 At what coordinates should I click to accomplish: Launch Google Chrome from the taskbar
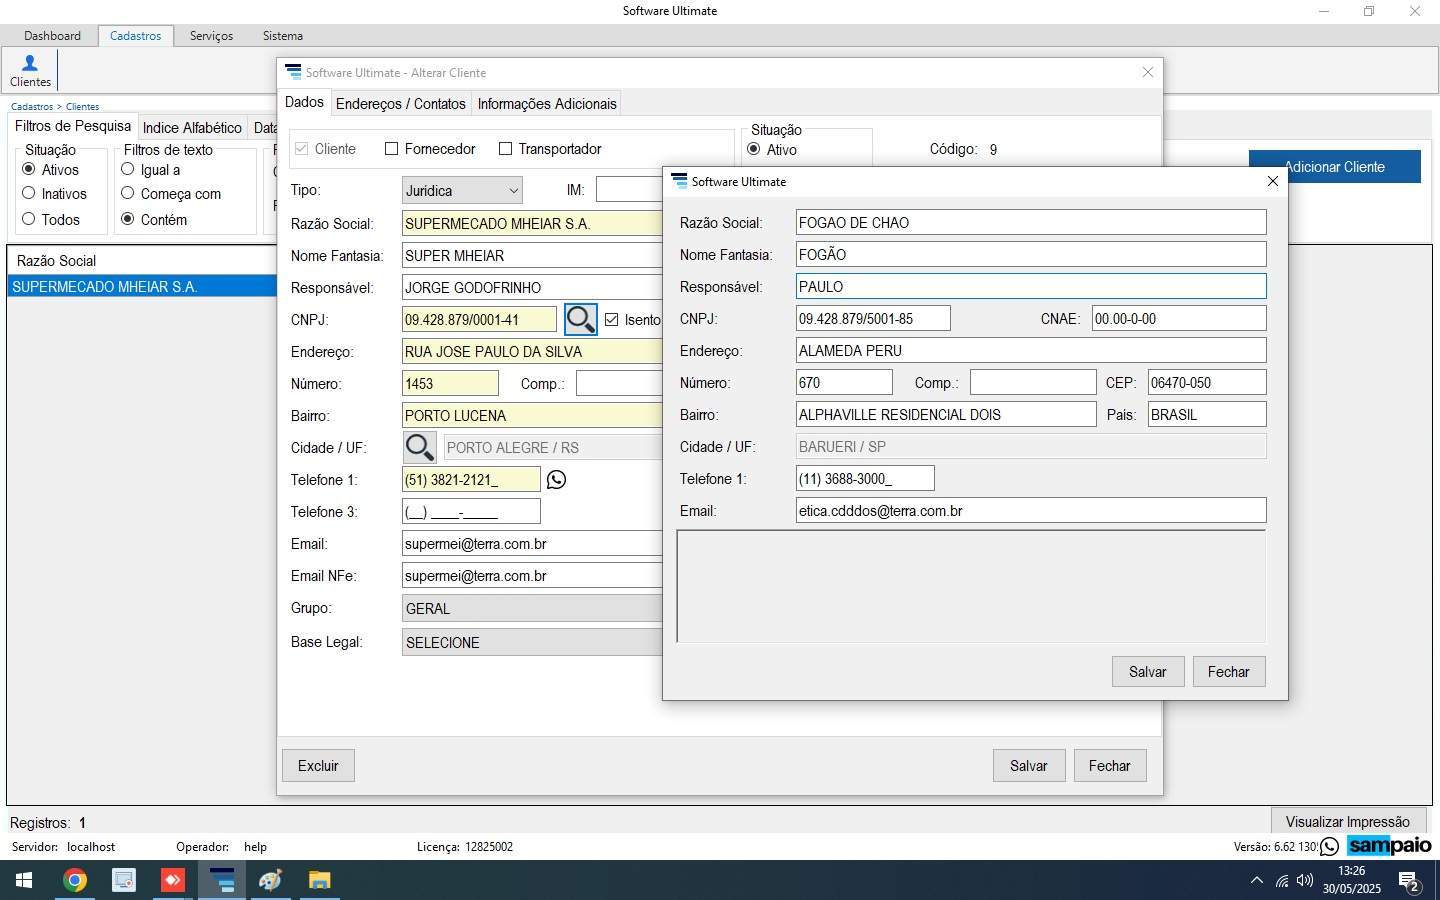pyautogui.click(x=74, y=881)
